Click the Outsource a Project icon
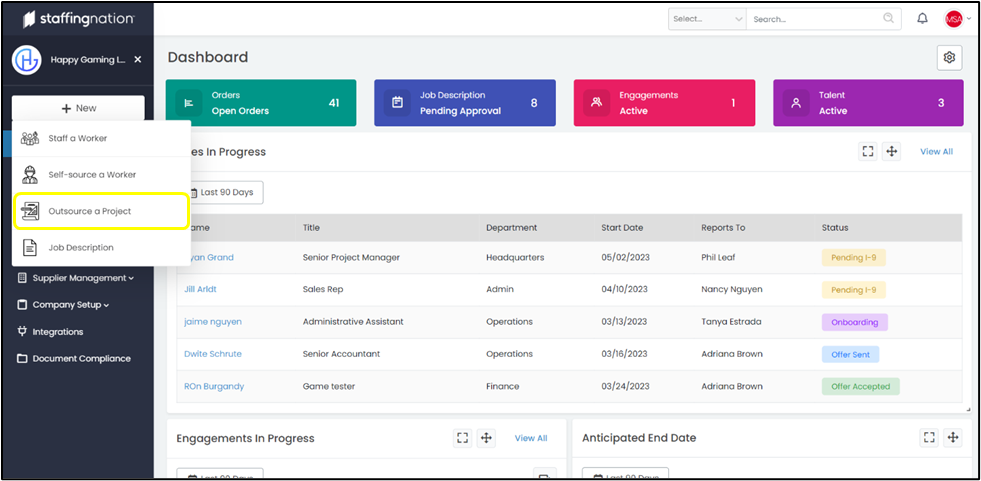Image resolution: width=981 pixels, height=481 pixels. pyautogui.click(x=29, y=211)
